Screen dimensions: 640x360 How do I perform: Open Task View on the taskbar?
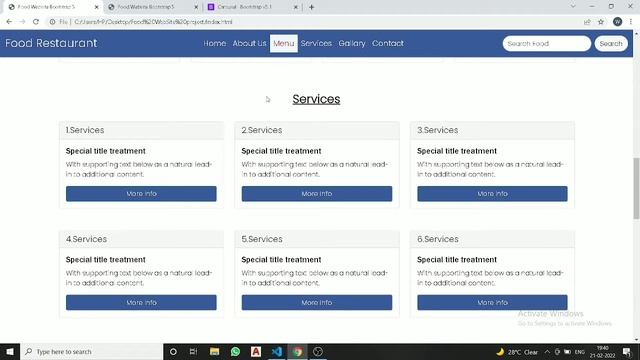click(193, 351)
